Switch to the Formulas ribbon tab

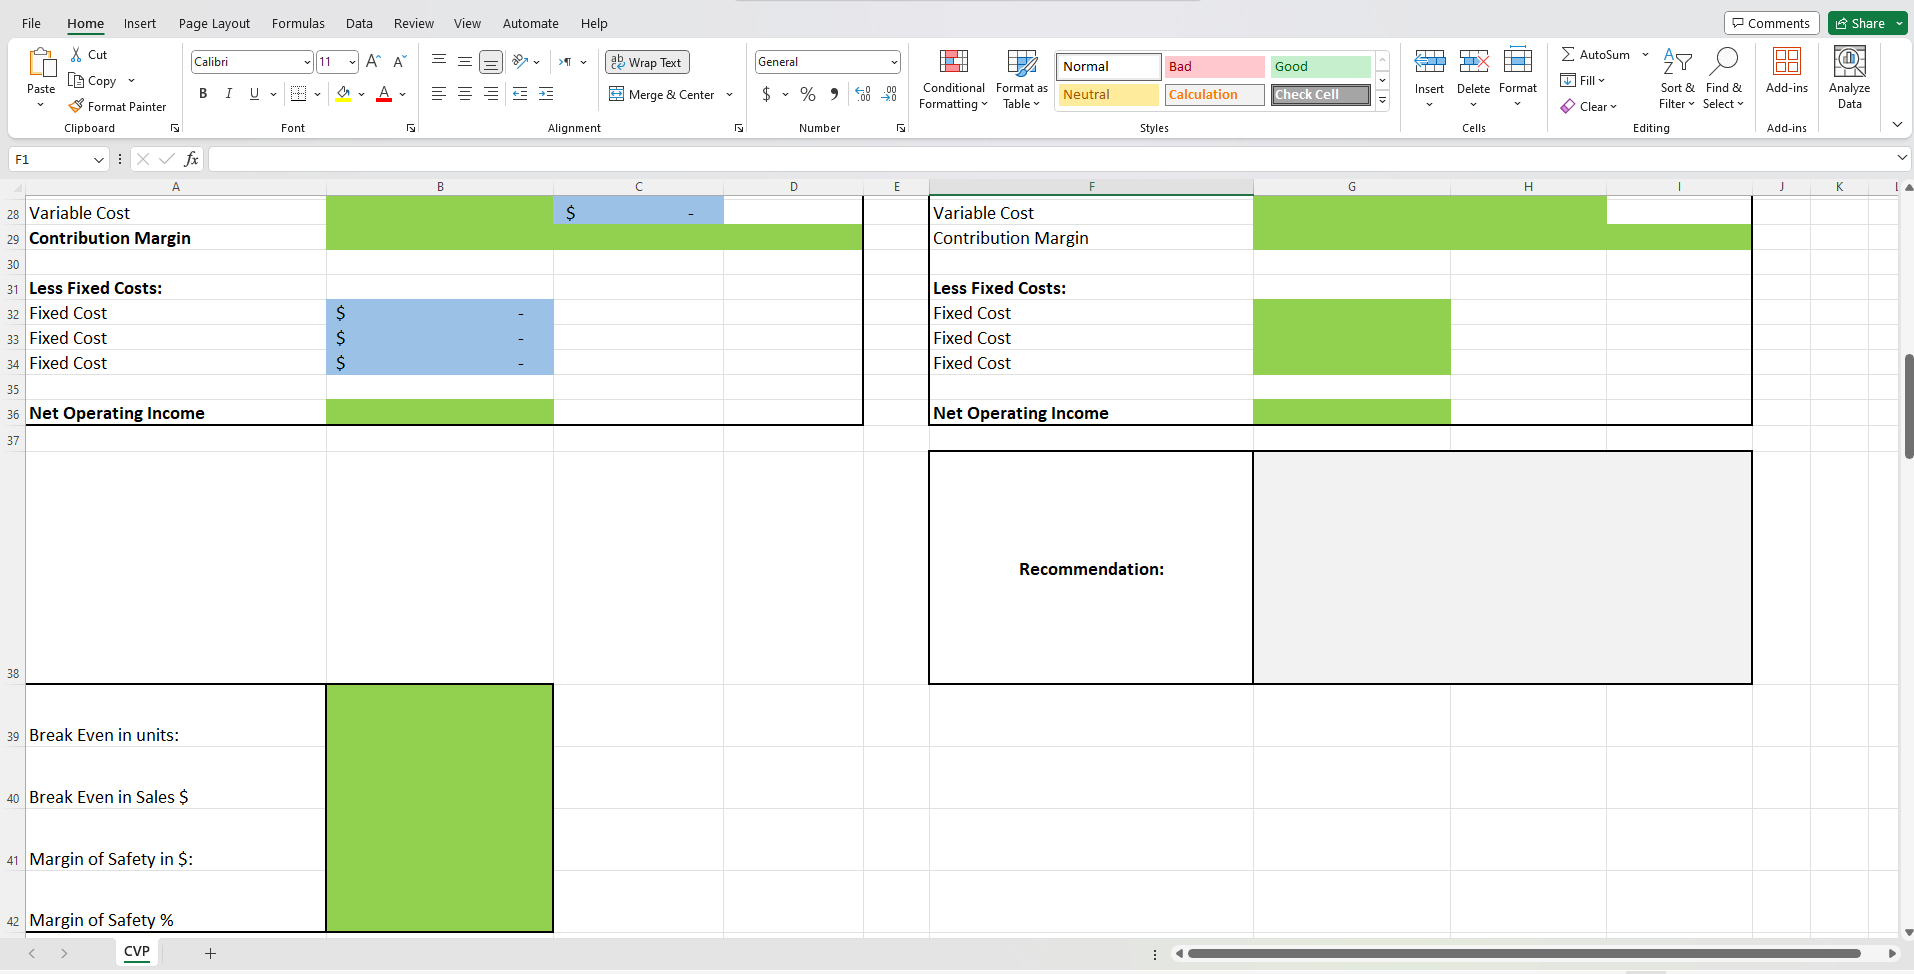coord(298,23)
